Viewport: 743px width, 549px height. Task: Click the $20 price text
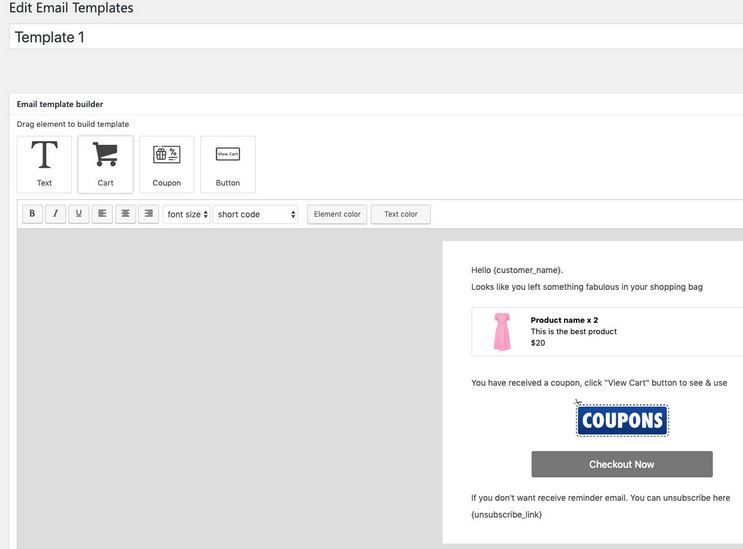tap(538, 342)
